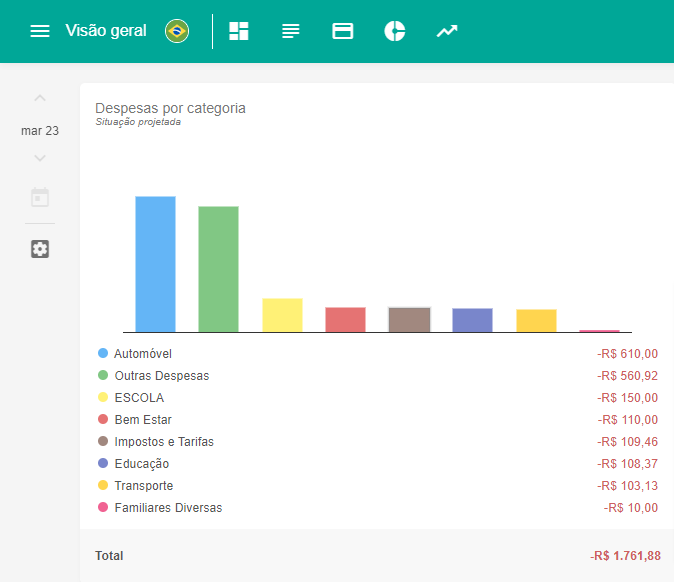Screen dimensions: 674x582
Task: Select the ESCOLA category legend entry
Action: 139,398
